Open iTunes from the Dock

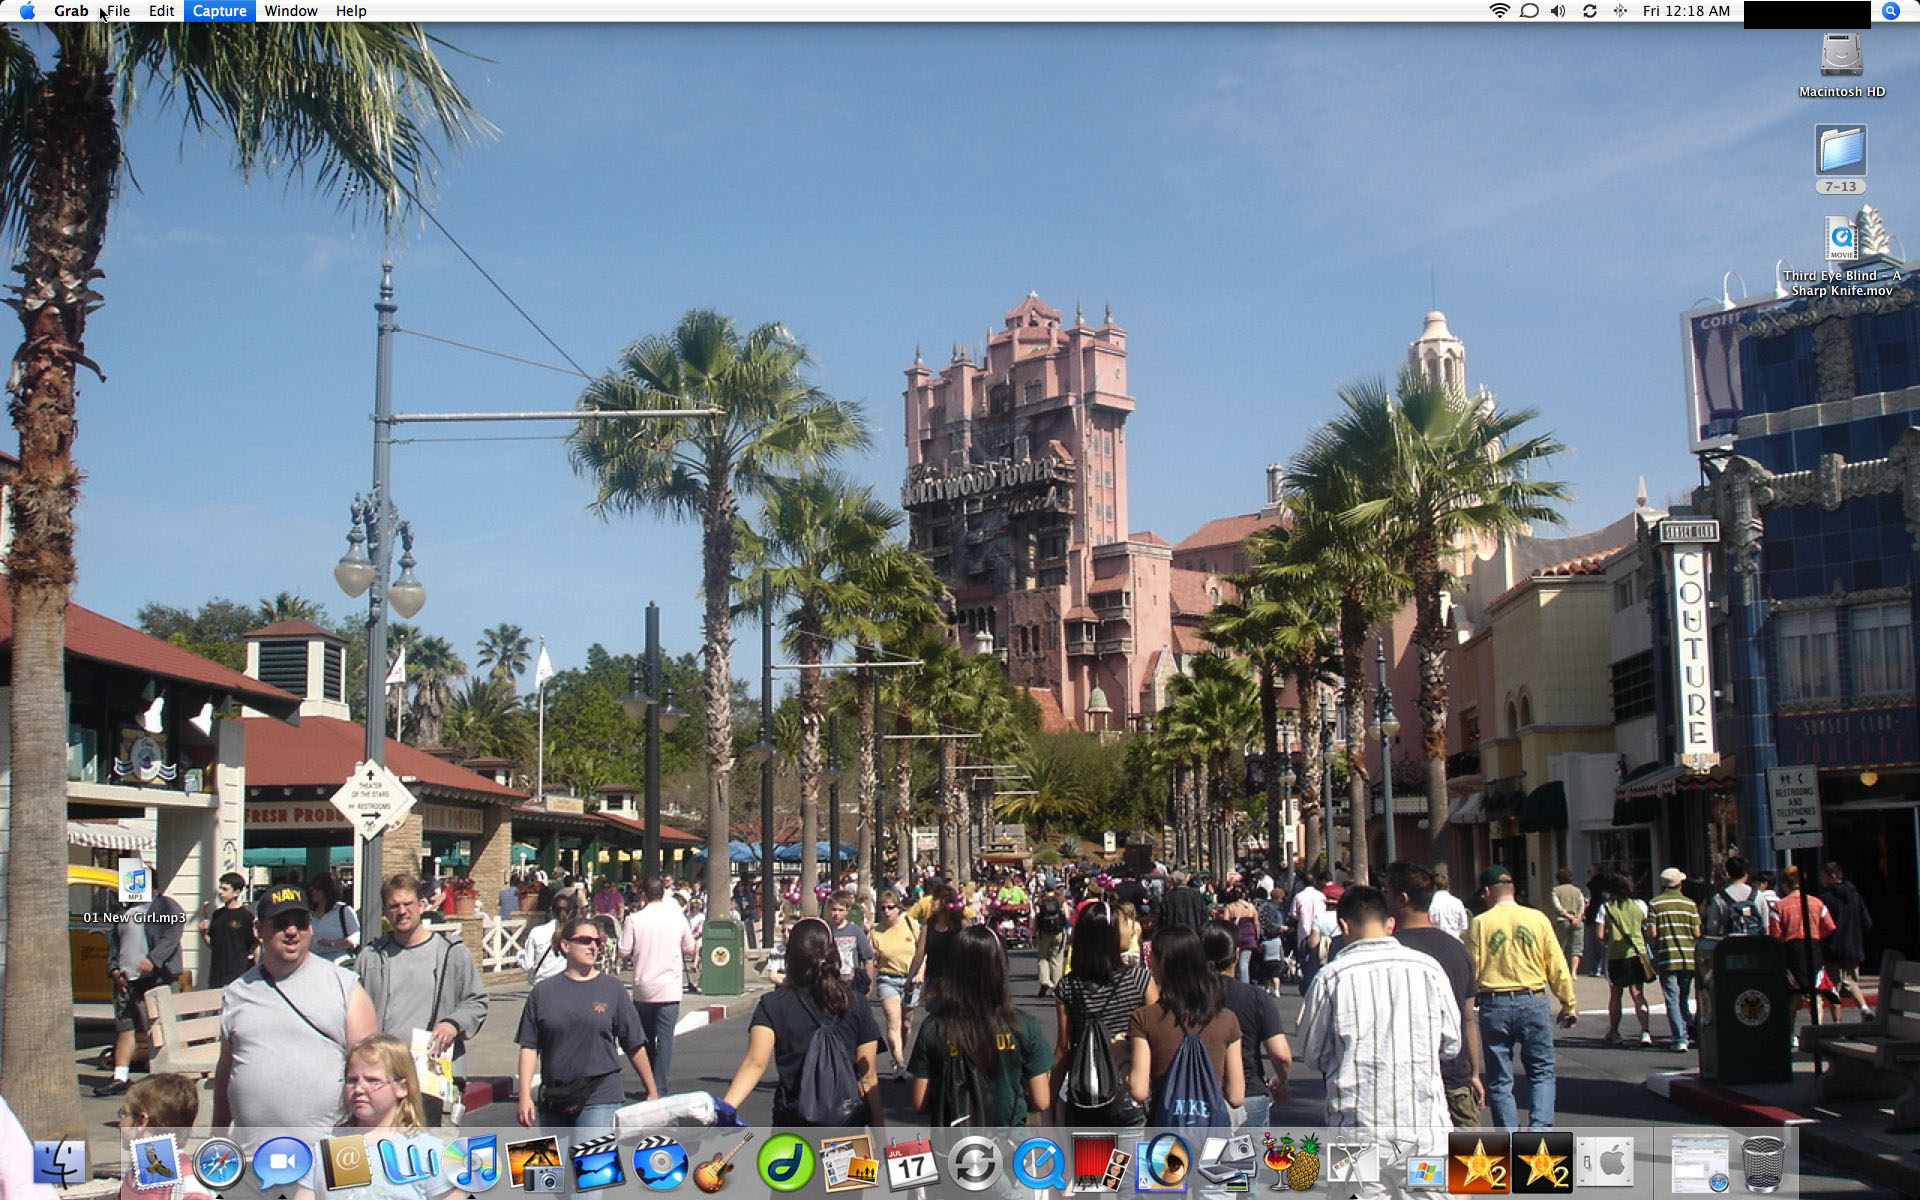coord(472,1164)
